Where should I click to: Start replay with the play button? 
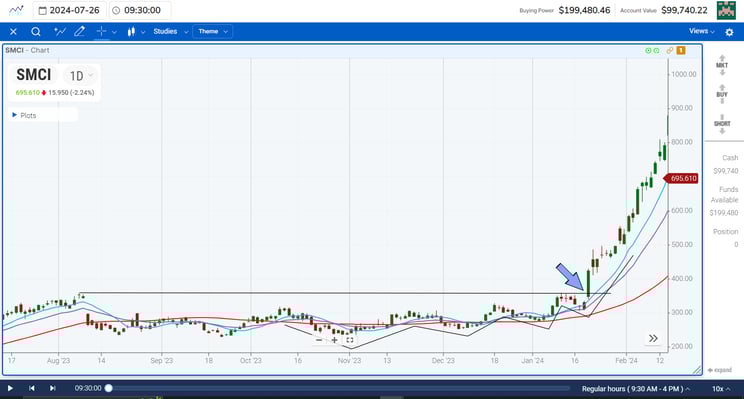(10, 388)
